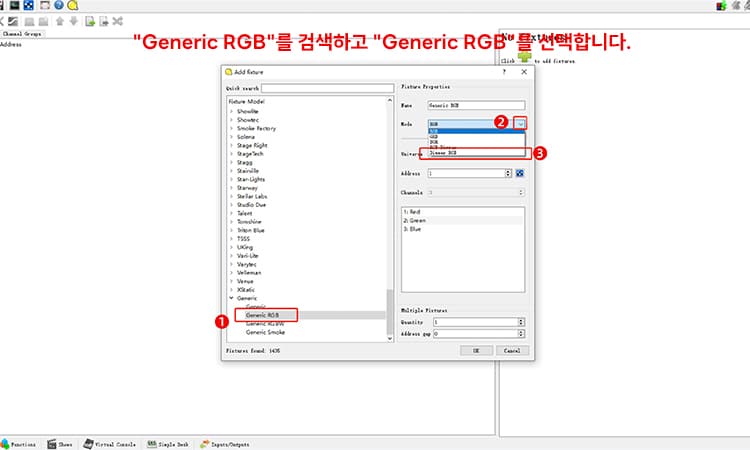Viewport: 750px width, 450px height.
Task: Open the DMX monitor from top toolbar
Action: click(15, 5)
